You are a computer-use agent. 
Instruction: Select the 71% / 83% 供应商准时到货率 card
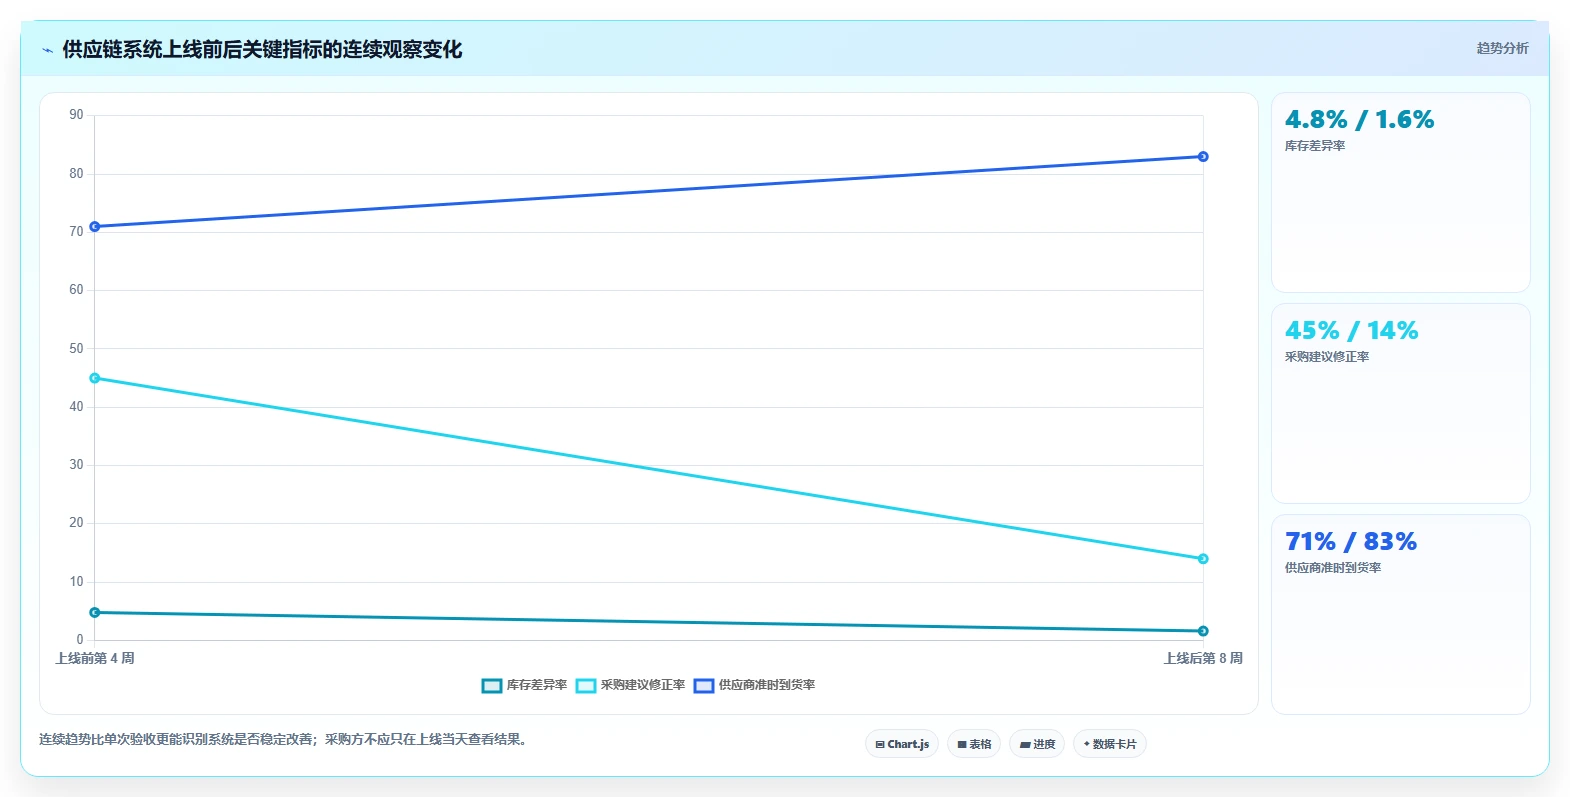coord(1400,615)
